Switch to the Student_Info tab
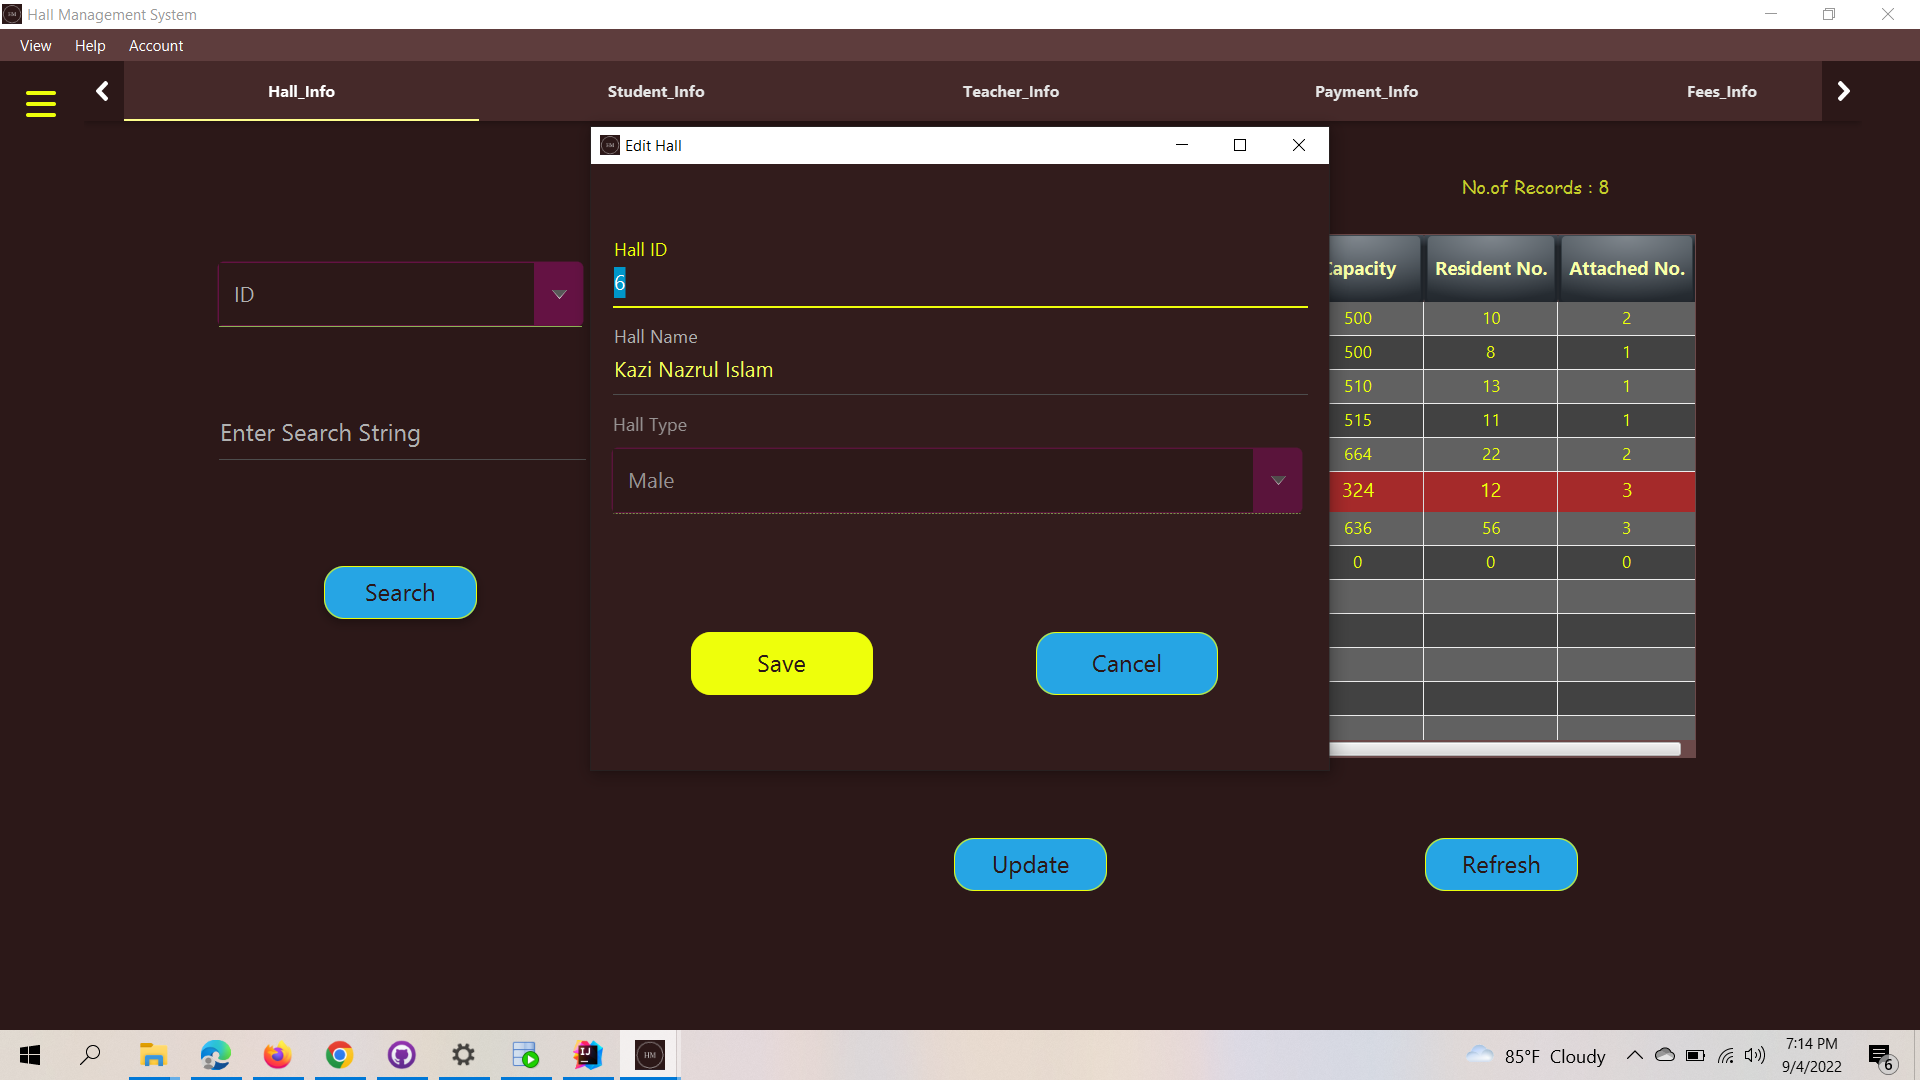This screenshot has height=1080, width=1920. pos(656,90)
